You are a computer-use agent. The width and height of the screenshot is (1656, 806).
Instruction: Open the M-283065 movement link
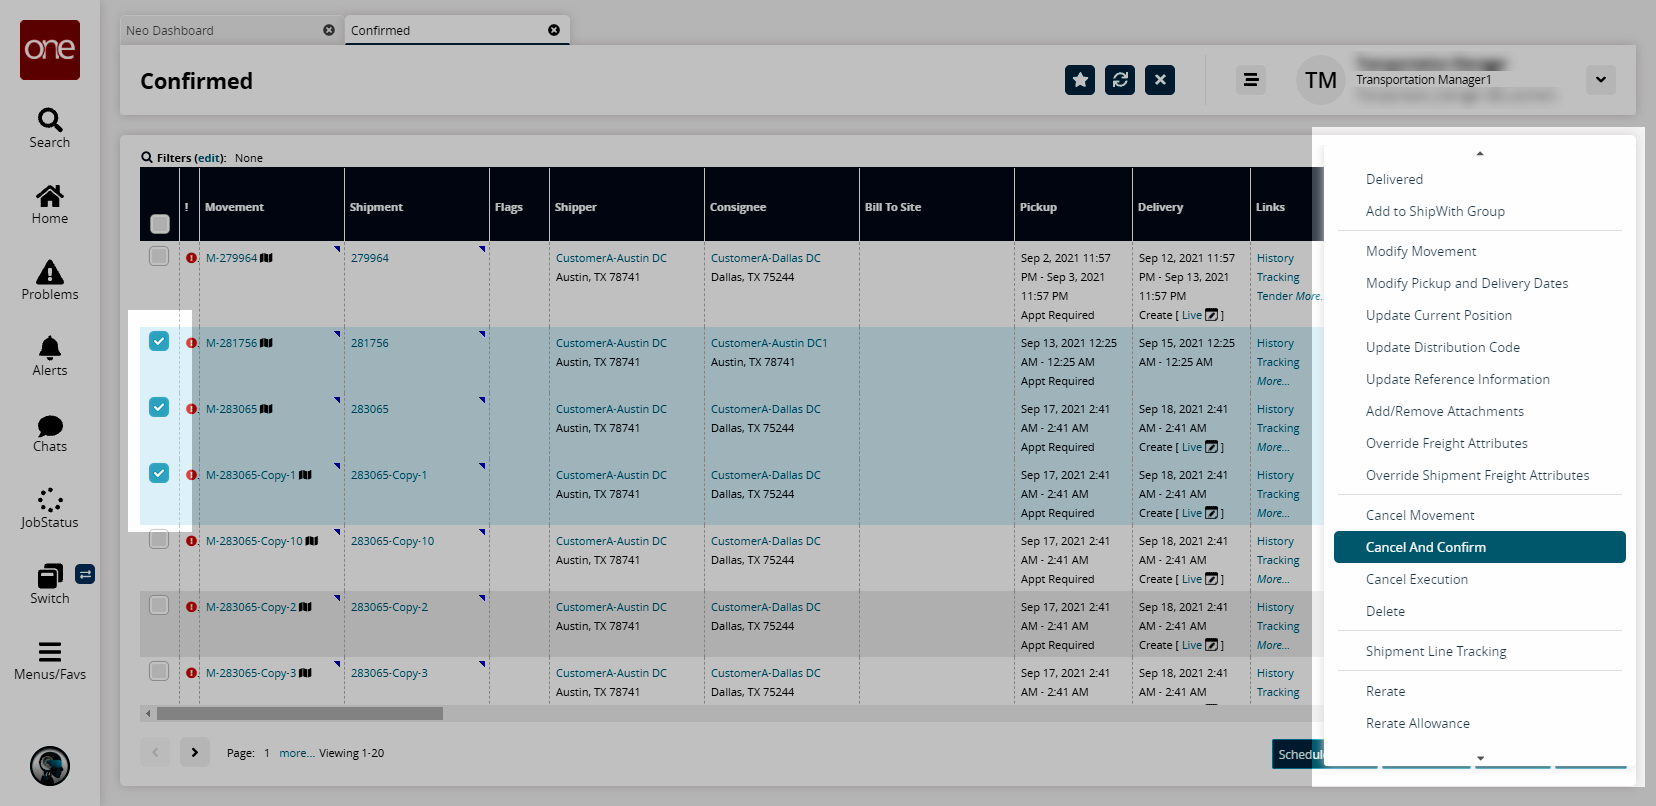point(231,409)
